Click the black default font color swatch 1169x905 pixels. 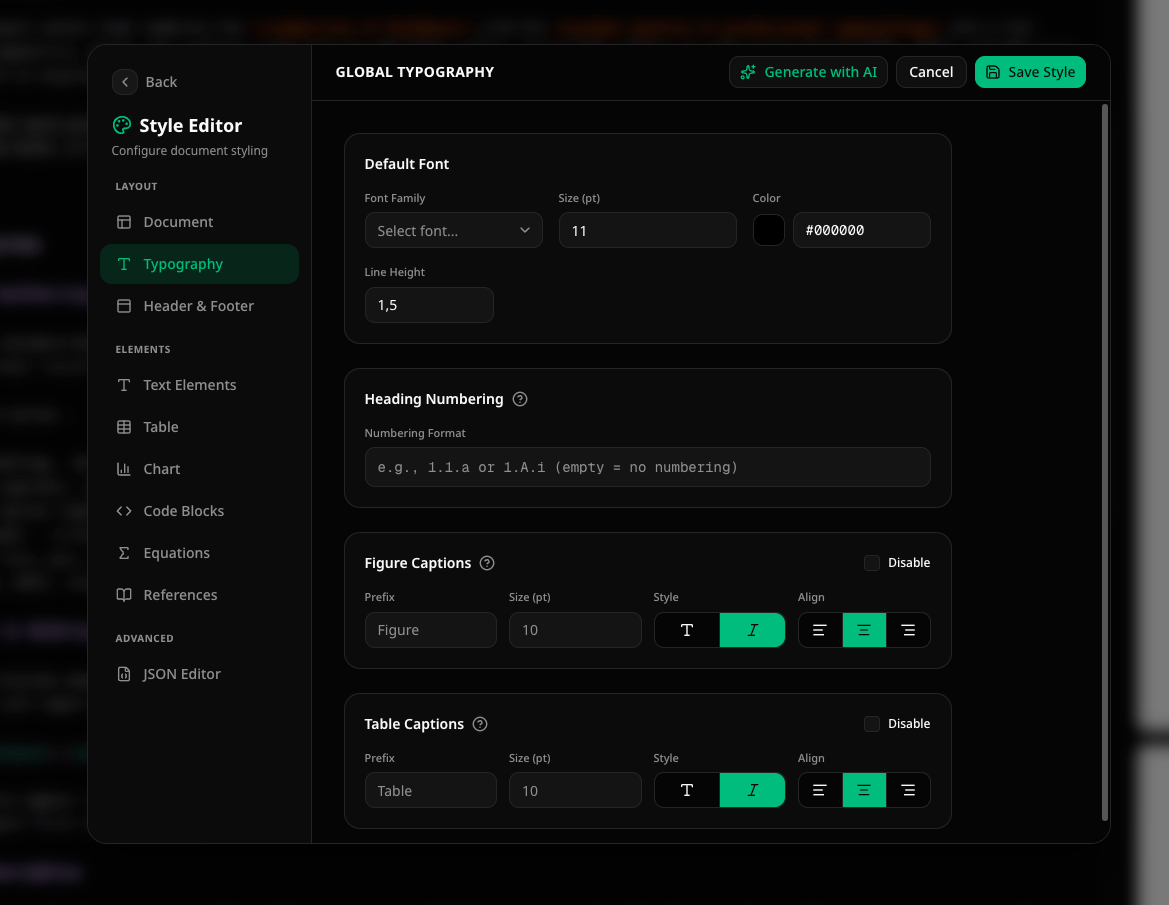pos(769,230)
